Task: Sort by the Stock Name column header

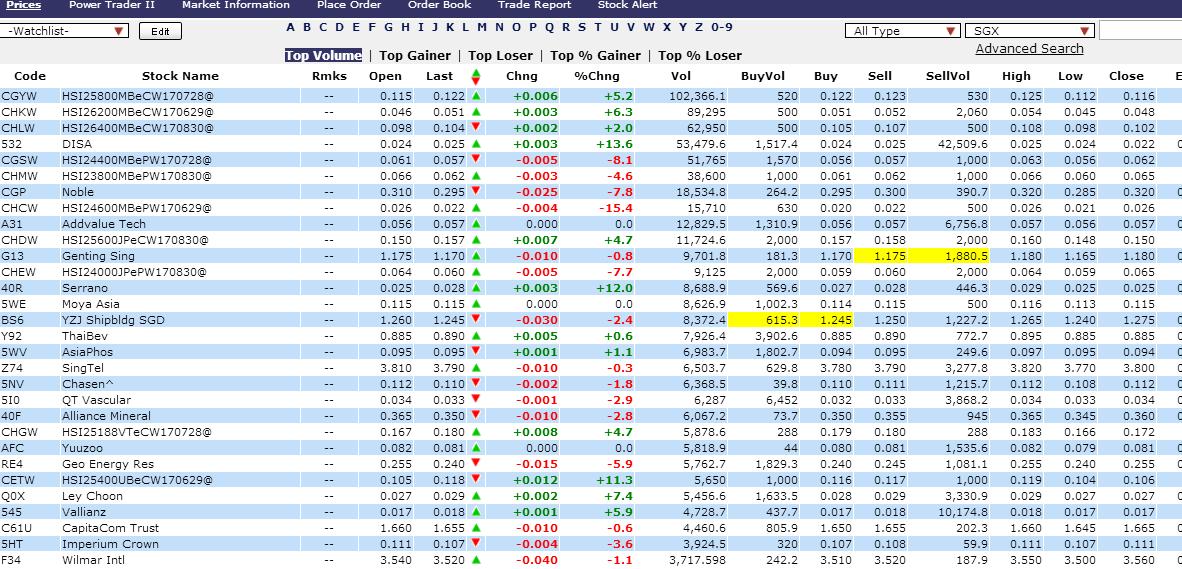Action: click(x=180, y=76)
